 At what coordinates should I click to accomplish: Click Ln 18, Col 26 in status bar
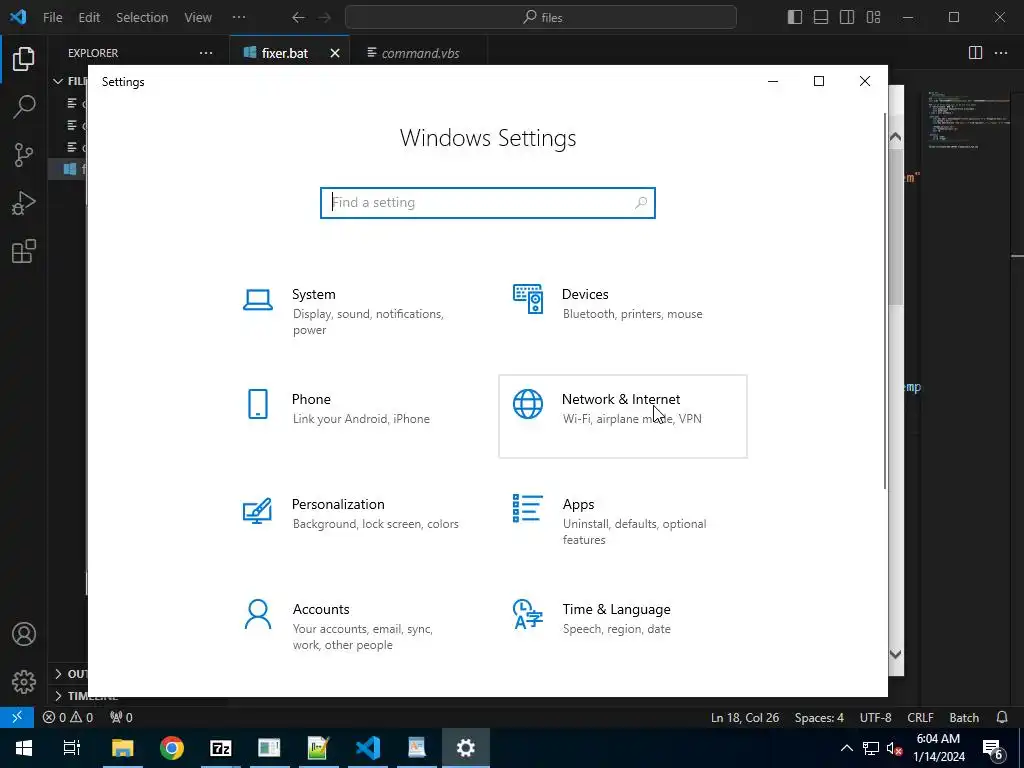click(744, 717)
